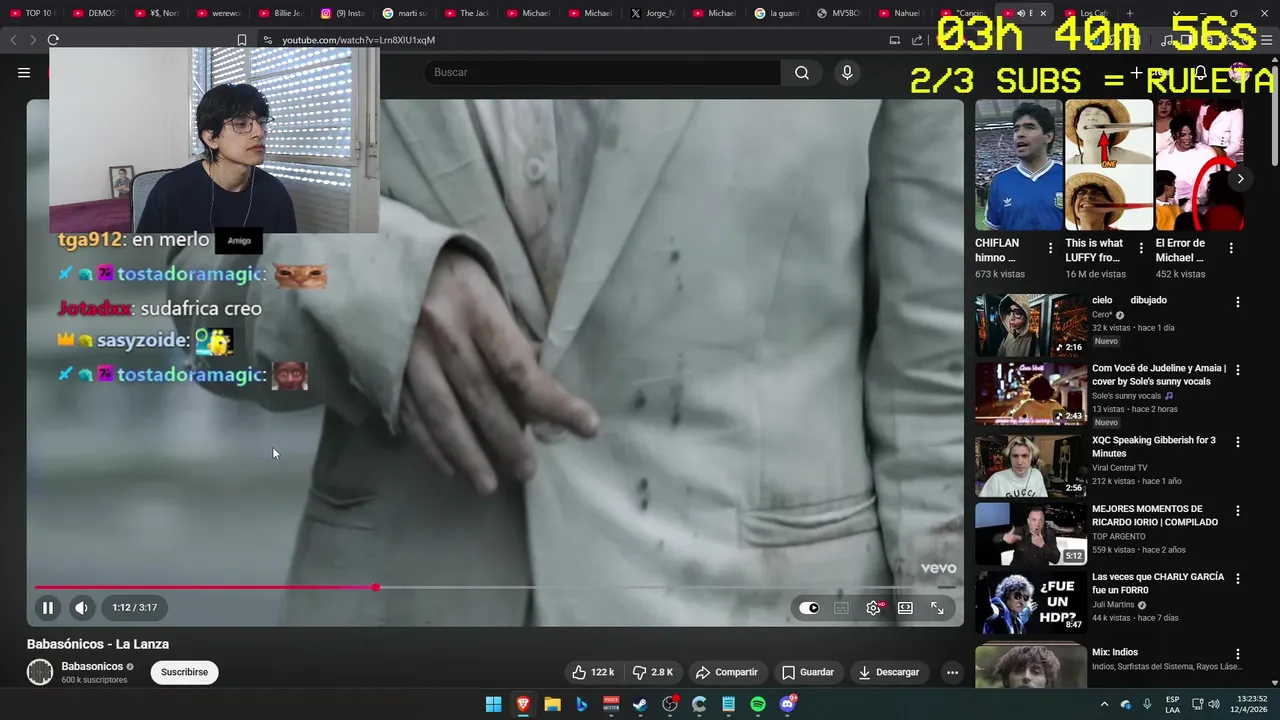Open Discord from the taskbar
This screenshot has height=720, width=1280.
click(787, 704)
